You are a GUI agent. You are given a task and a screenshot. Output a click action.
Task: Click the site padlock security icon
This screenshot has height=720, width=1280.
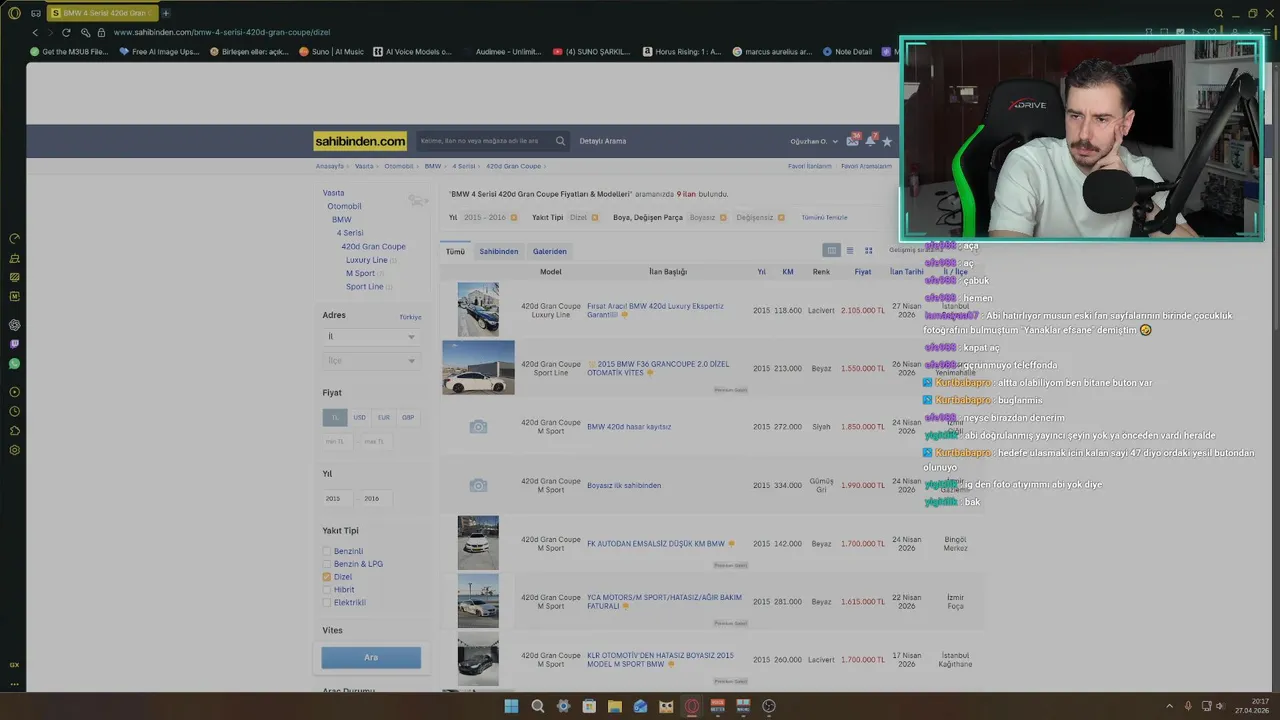(101, 32)
